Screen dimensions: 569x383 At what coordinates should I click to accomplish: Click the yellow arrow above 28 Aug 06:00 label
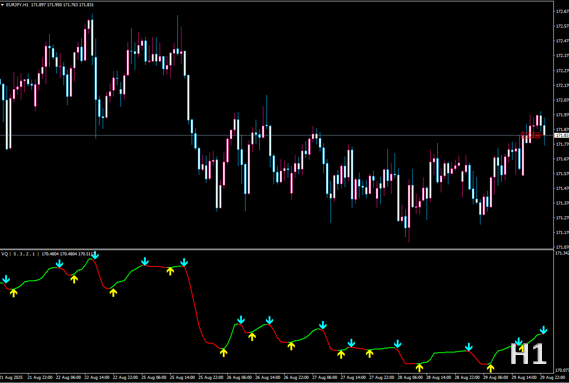[x=419, y=367]
